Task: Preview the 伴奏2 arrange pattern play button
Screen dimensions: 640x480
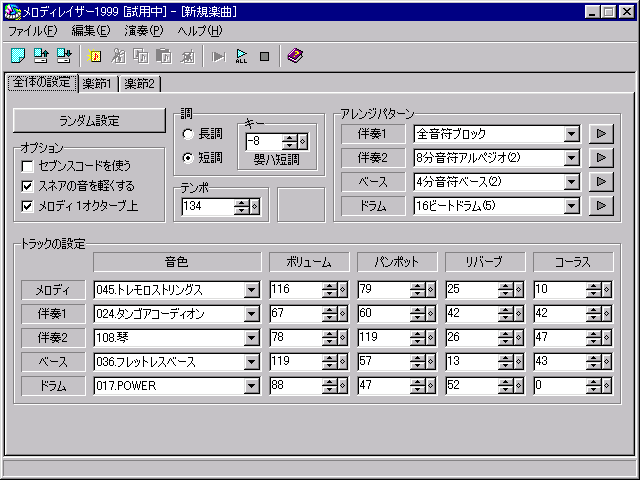Action: click(601, 158)
